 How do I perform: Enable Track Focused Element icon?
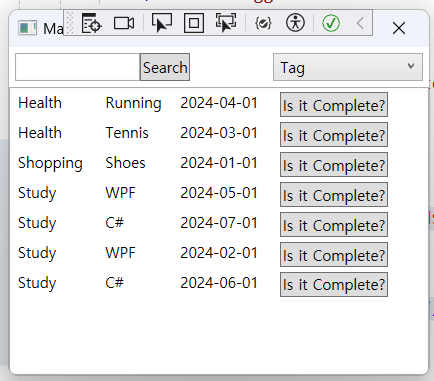[x=226, y=23]
